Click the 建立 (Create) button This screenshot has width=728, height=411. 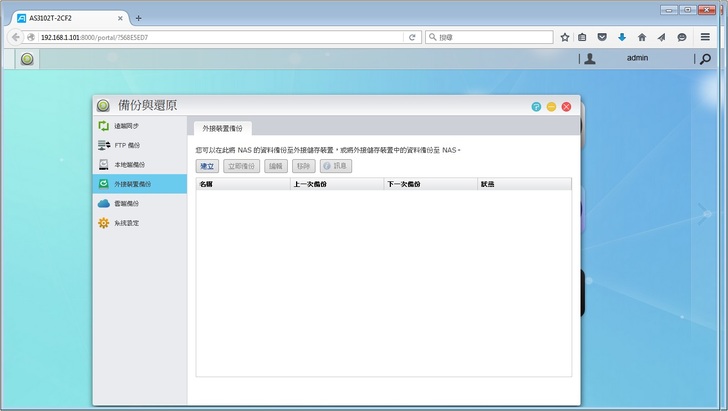(207, 166)
